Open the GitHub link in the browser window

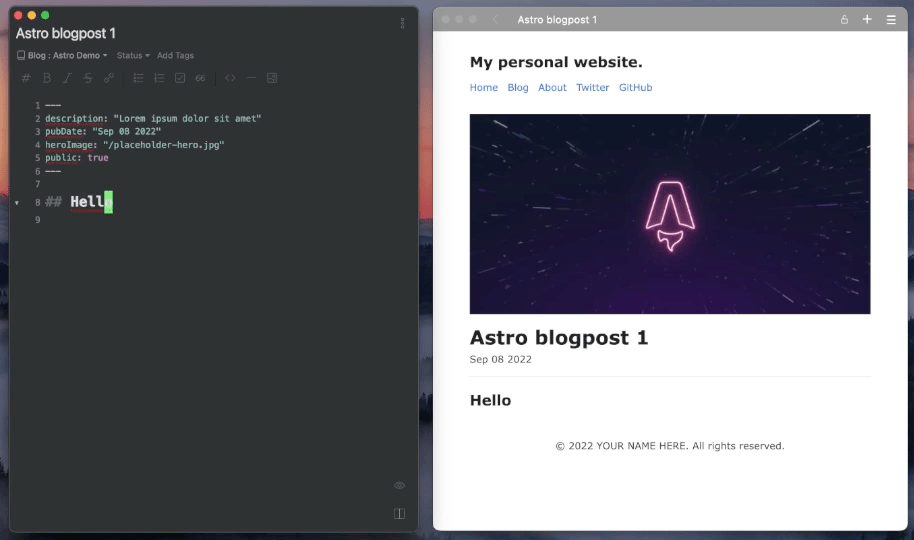pyautogui.click(x=635, y=87)
